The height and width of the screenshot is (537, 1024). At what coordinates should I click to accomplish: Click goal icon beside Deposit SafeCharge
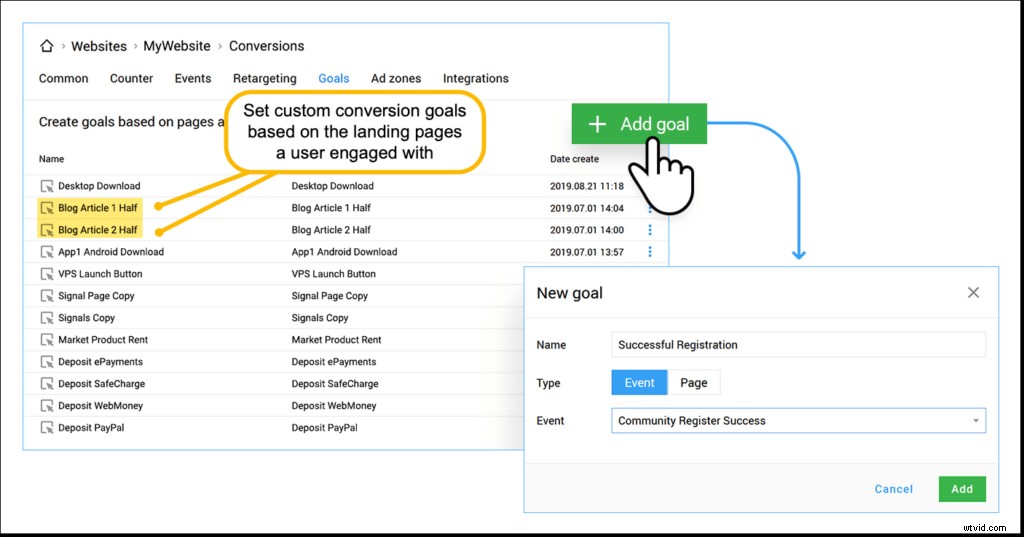tap(47, 384)
